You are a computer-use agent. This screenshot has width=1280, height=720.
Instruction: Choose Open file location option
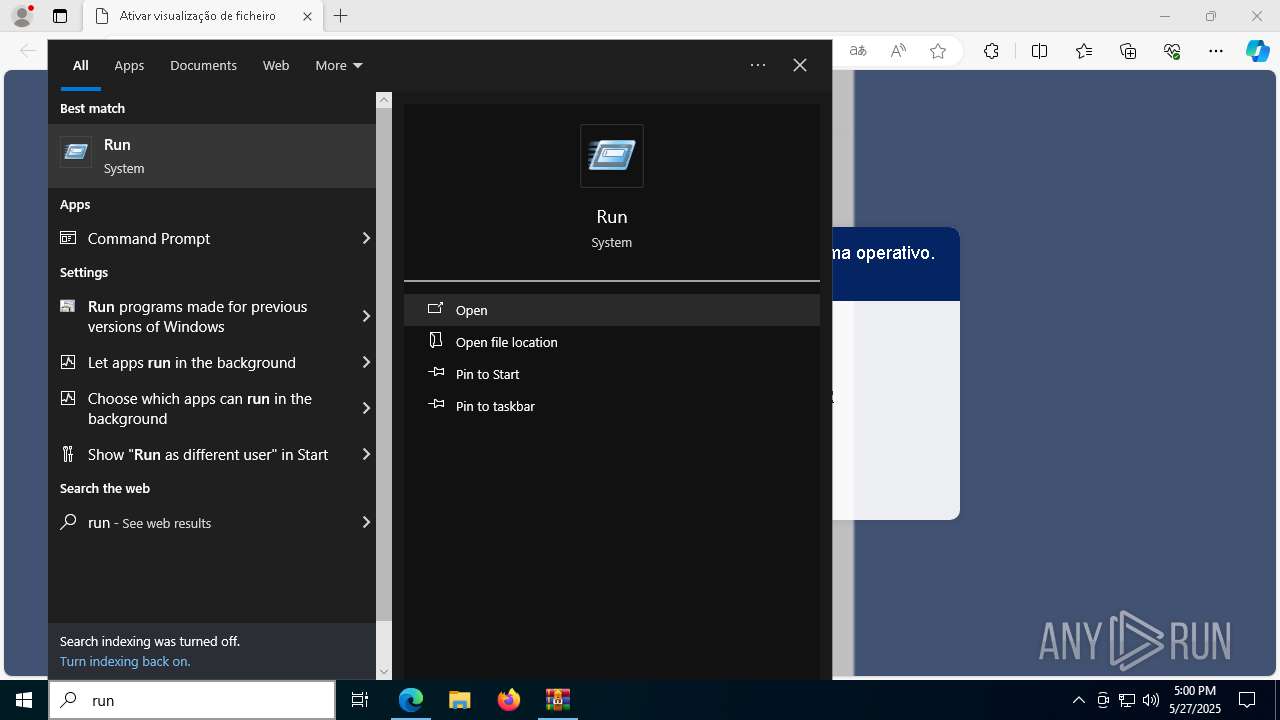[612, 342]
